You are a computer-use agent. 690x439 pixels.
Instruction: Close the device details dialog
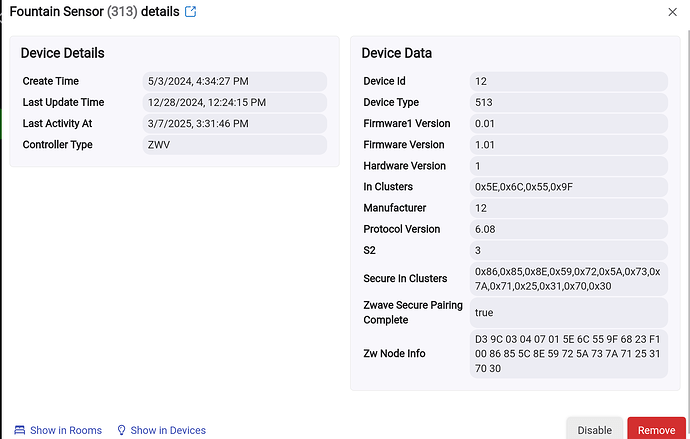672,12
